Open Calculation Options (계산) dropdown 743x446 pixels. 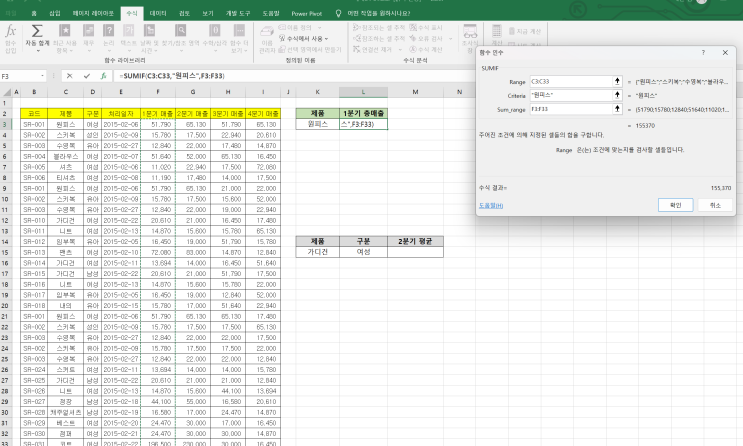(496, 35)
